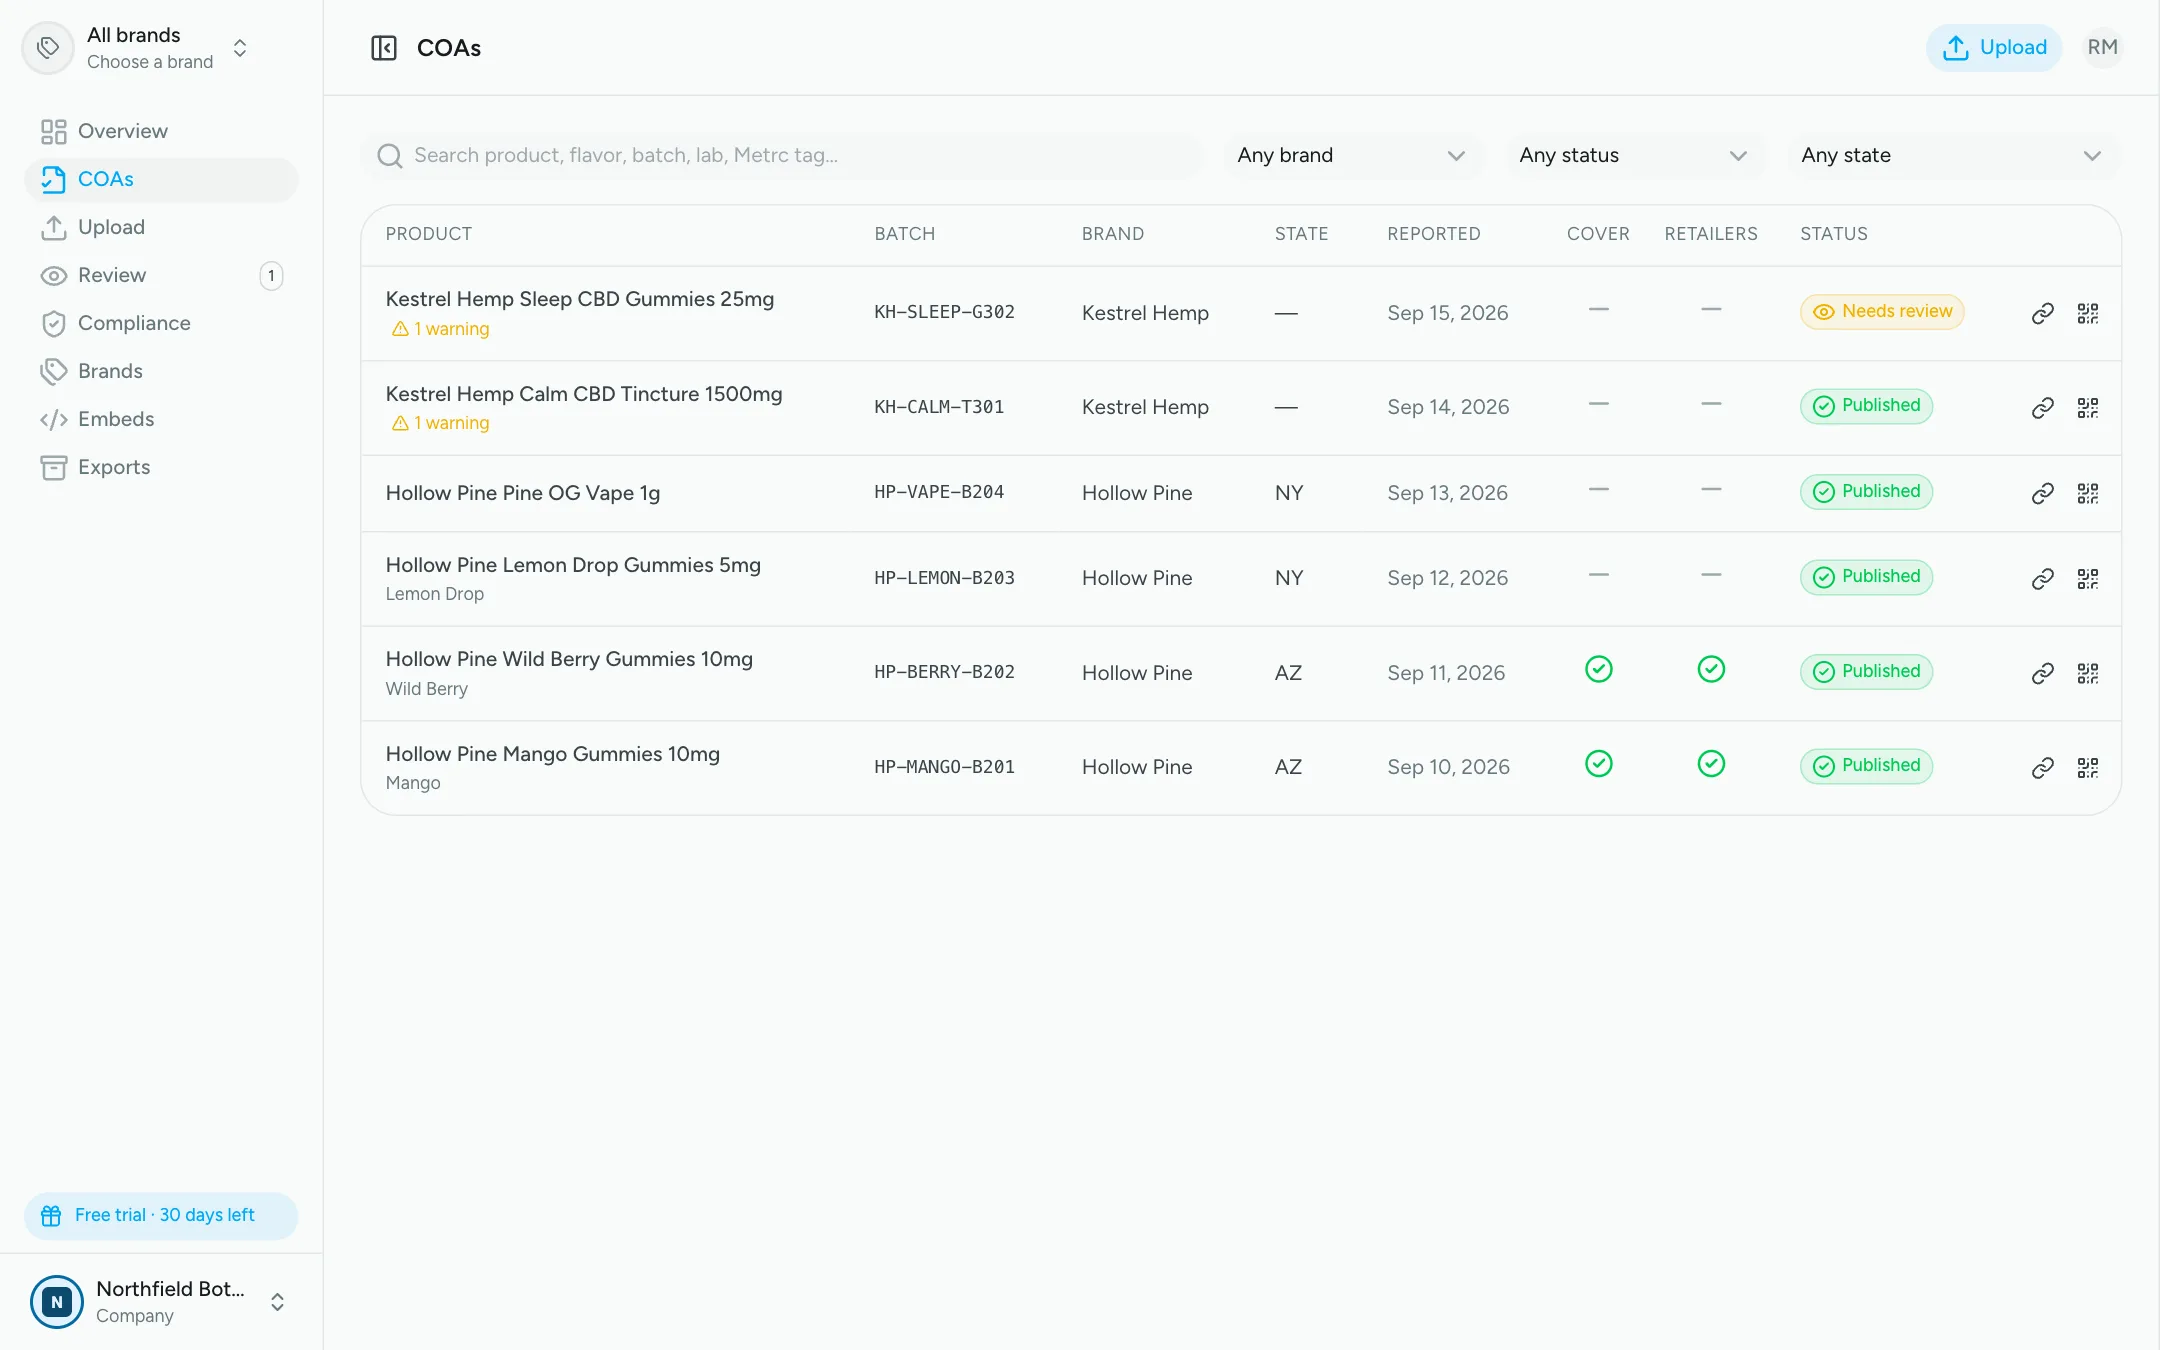Go to Overview in the sidebar
Image resolution: width=2160 pixels, height=1350 pixels.
161,131
